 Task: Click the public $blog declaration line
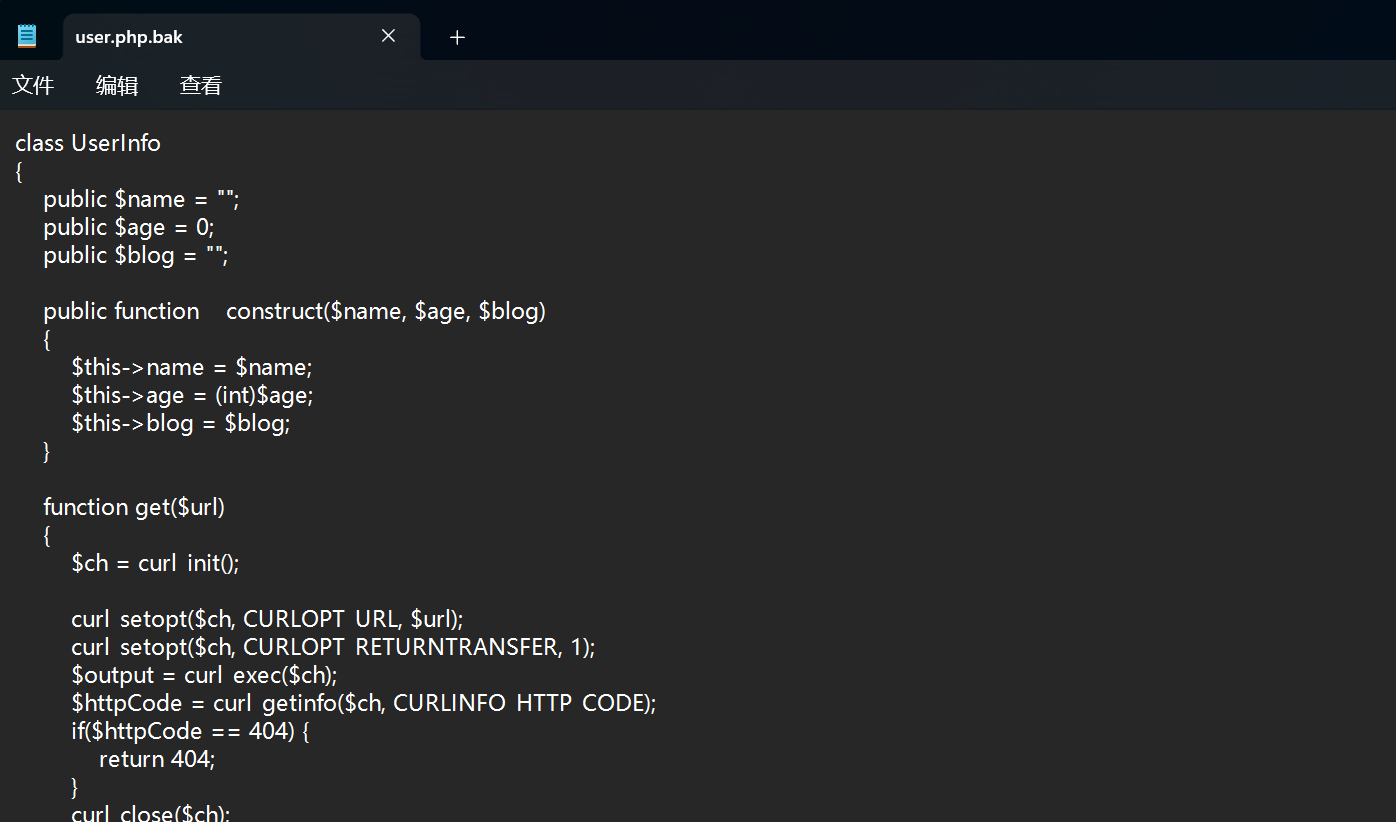[x=136, y=255]
